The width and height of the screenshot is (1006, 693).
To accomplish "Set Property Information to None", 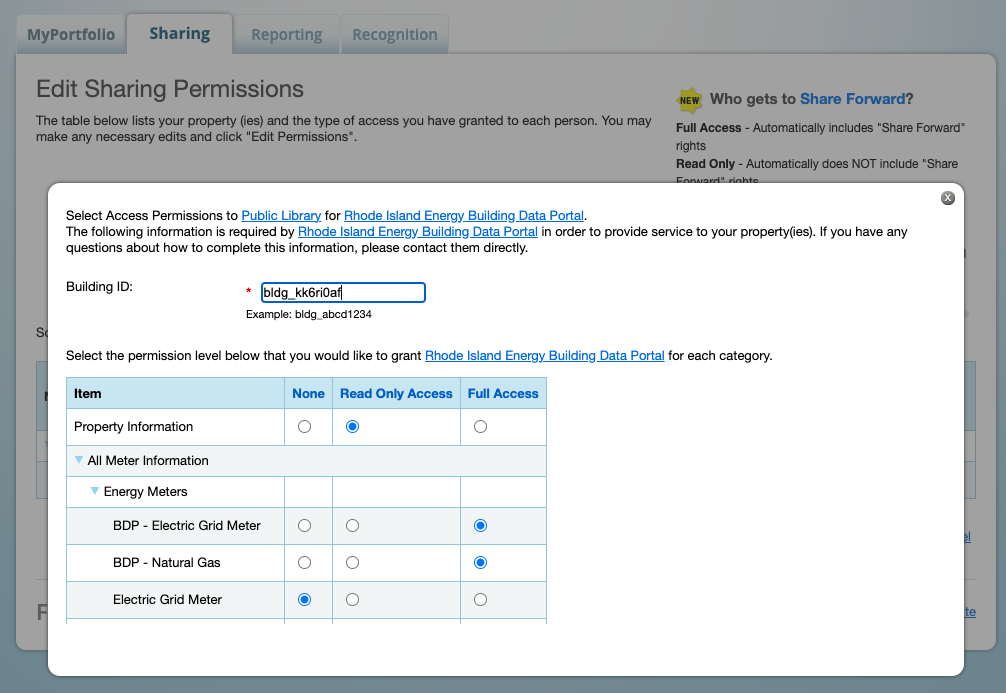I will [305, 427].
